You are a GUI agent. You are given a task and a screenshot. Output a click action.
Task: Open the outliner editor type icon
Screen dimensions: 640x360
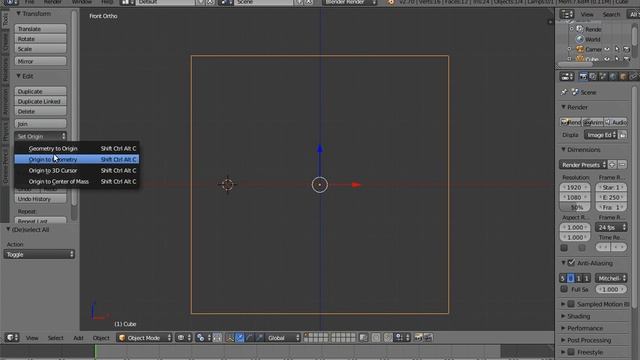(x=567, y=14)
